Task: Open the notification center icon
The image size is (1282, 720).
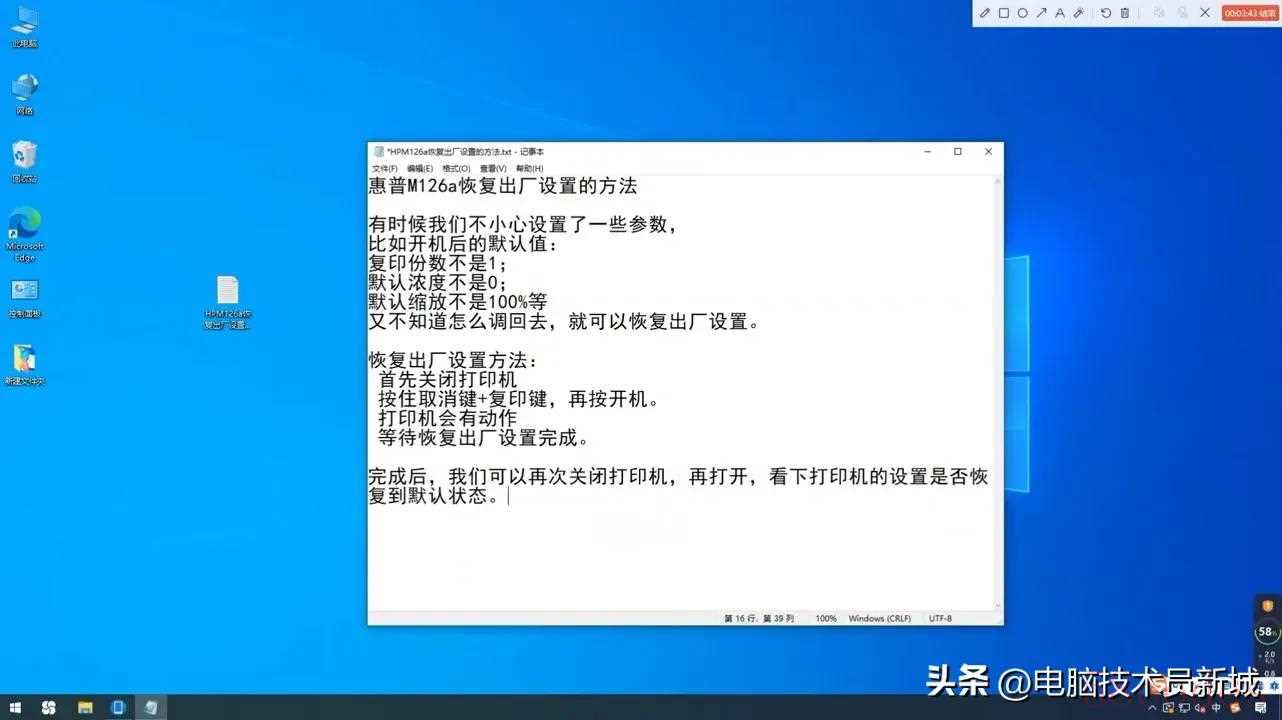Action: (x=1261, y=708)
